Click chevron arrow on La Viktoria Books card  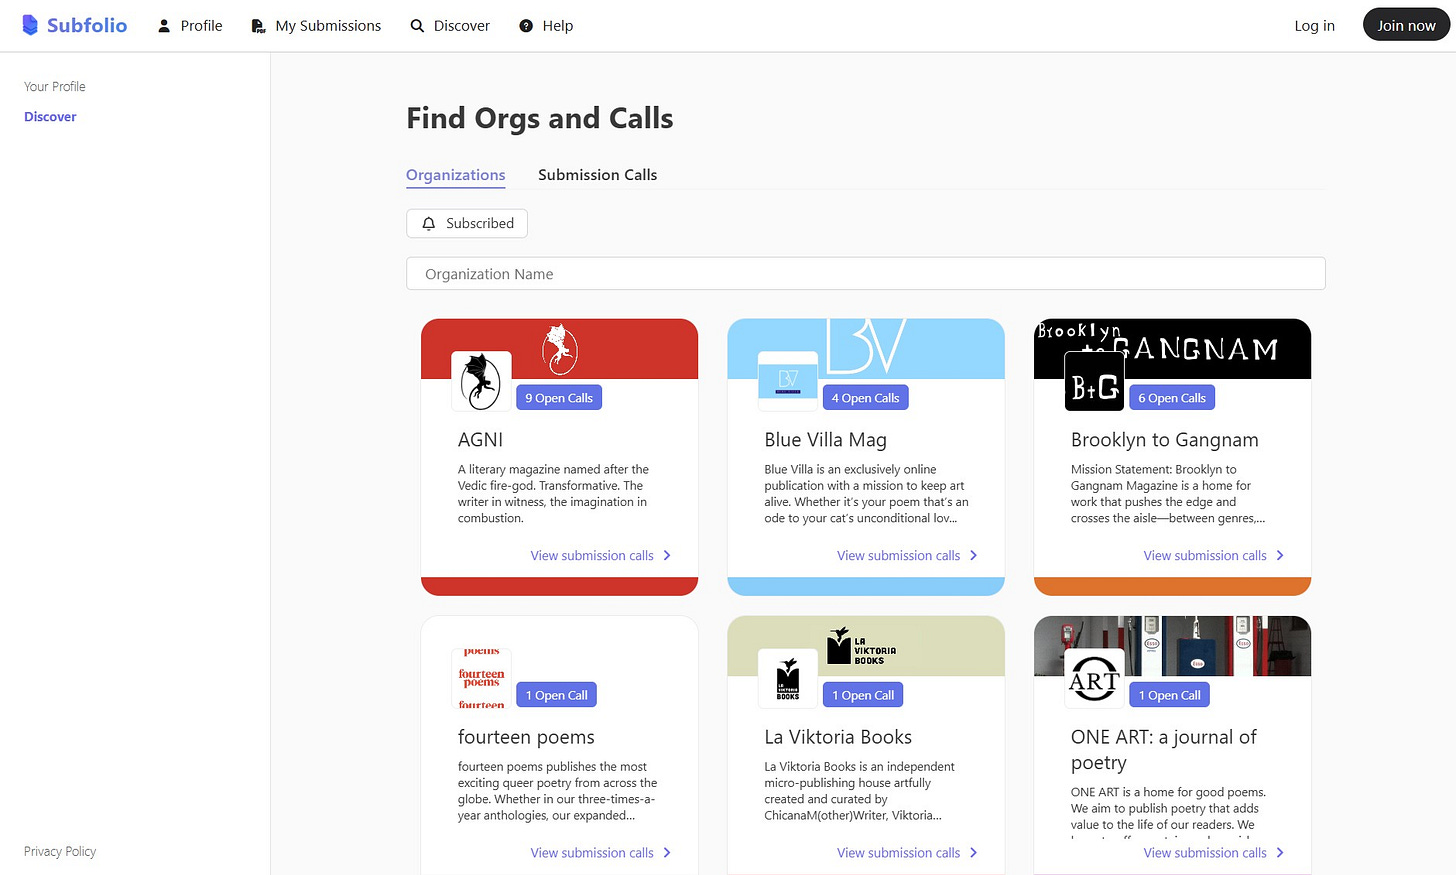tap(974, 853)
